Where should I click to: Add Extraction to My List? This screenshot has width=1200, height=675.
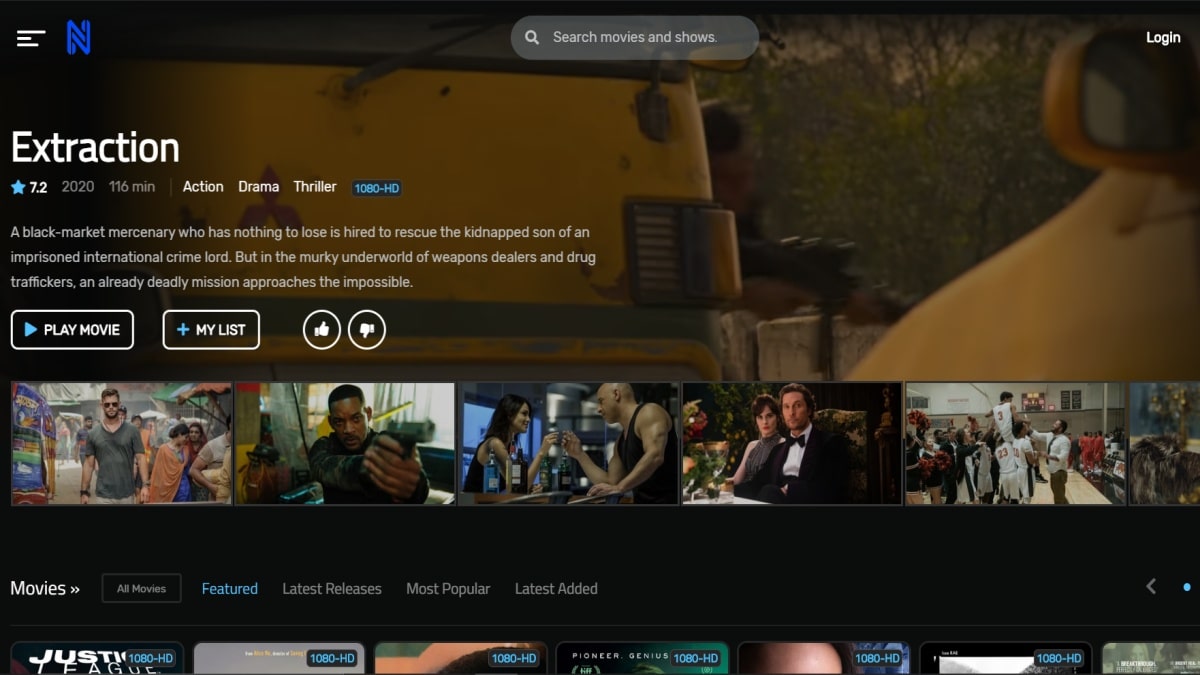pyautogui.click(x=211, y=330)
